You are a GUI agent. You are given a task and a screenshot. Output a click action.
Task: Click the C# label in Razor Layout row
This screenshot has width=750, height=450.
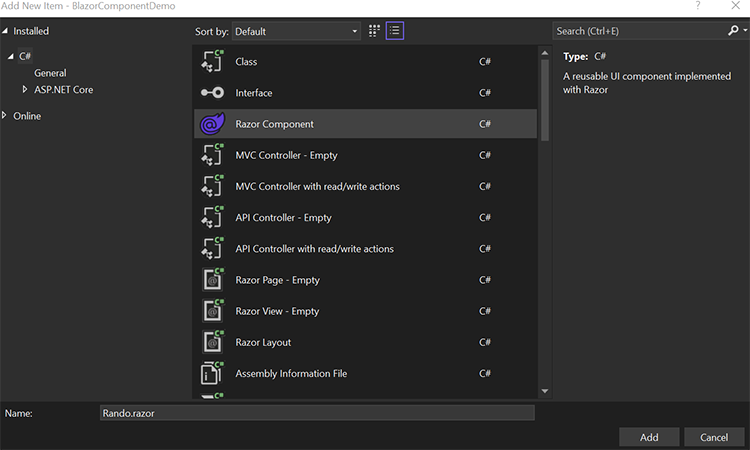pyautogui.click(x=485, y=342)
